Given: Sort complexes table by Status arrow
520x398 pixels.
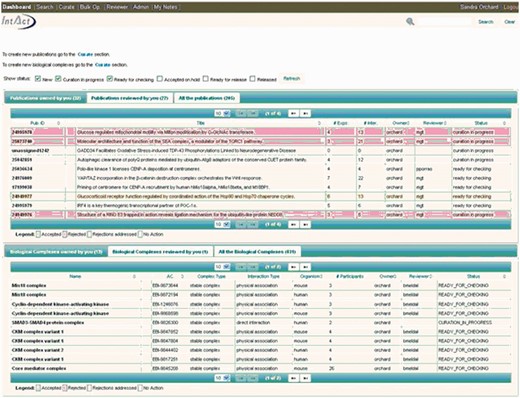Looking at the screenshot, I should pos(505,277).
